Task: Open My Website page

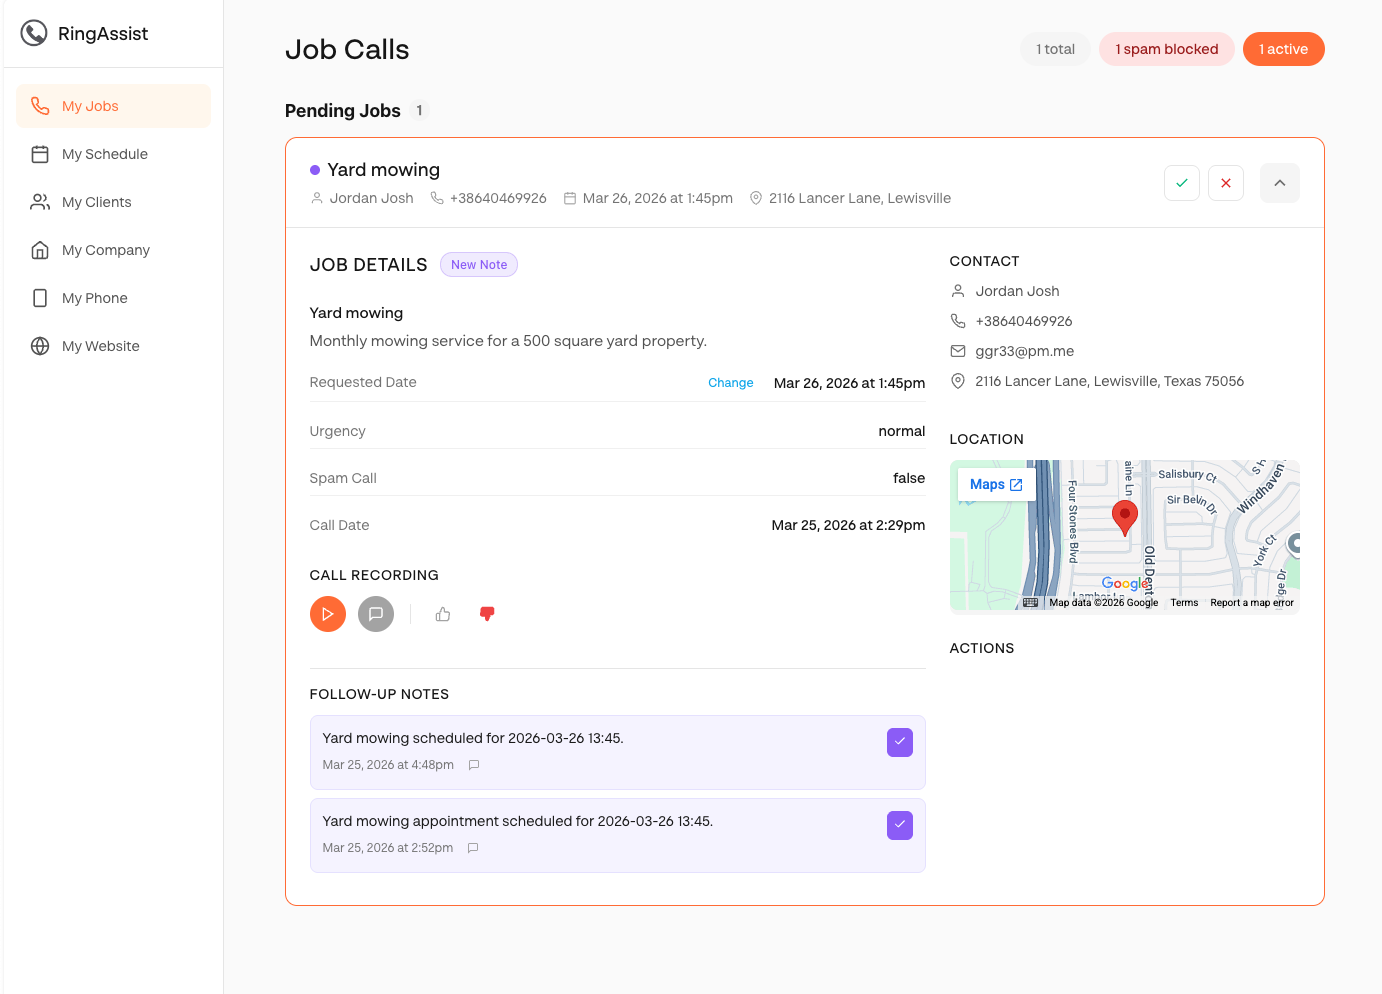Action: 113,346
